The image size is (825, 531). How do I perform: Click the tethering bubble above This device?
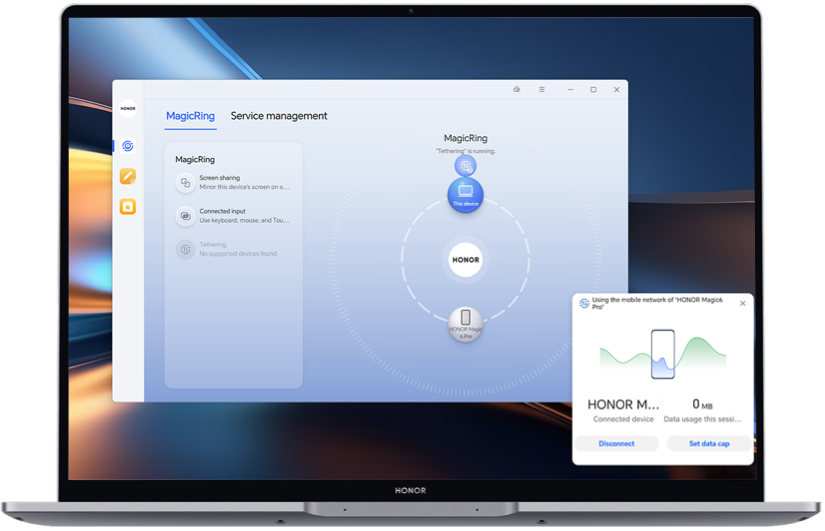(465, 166)
